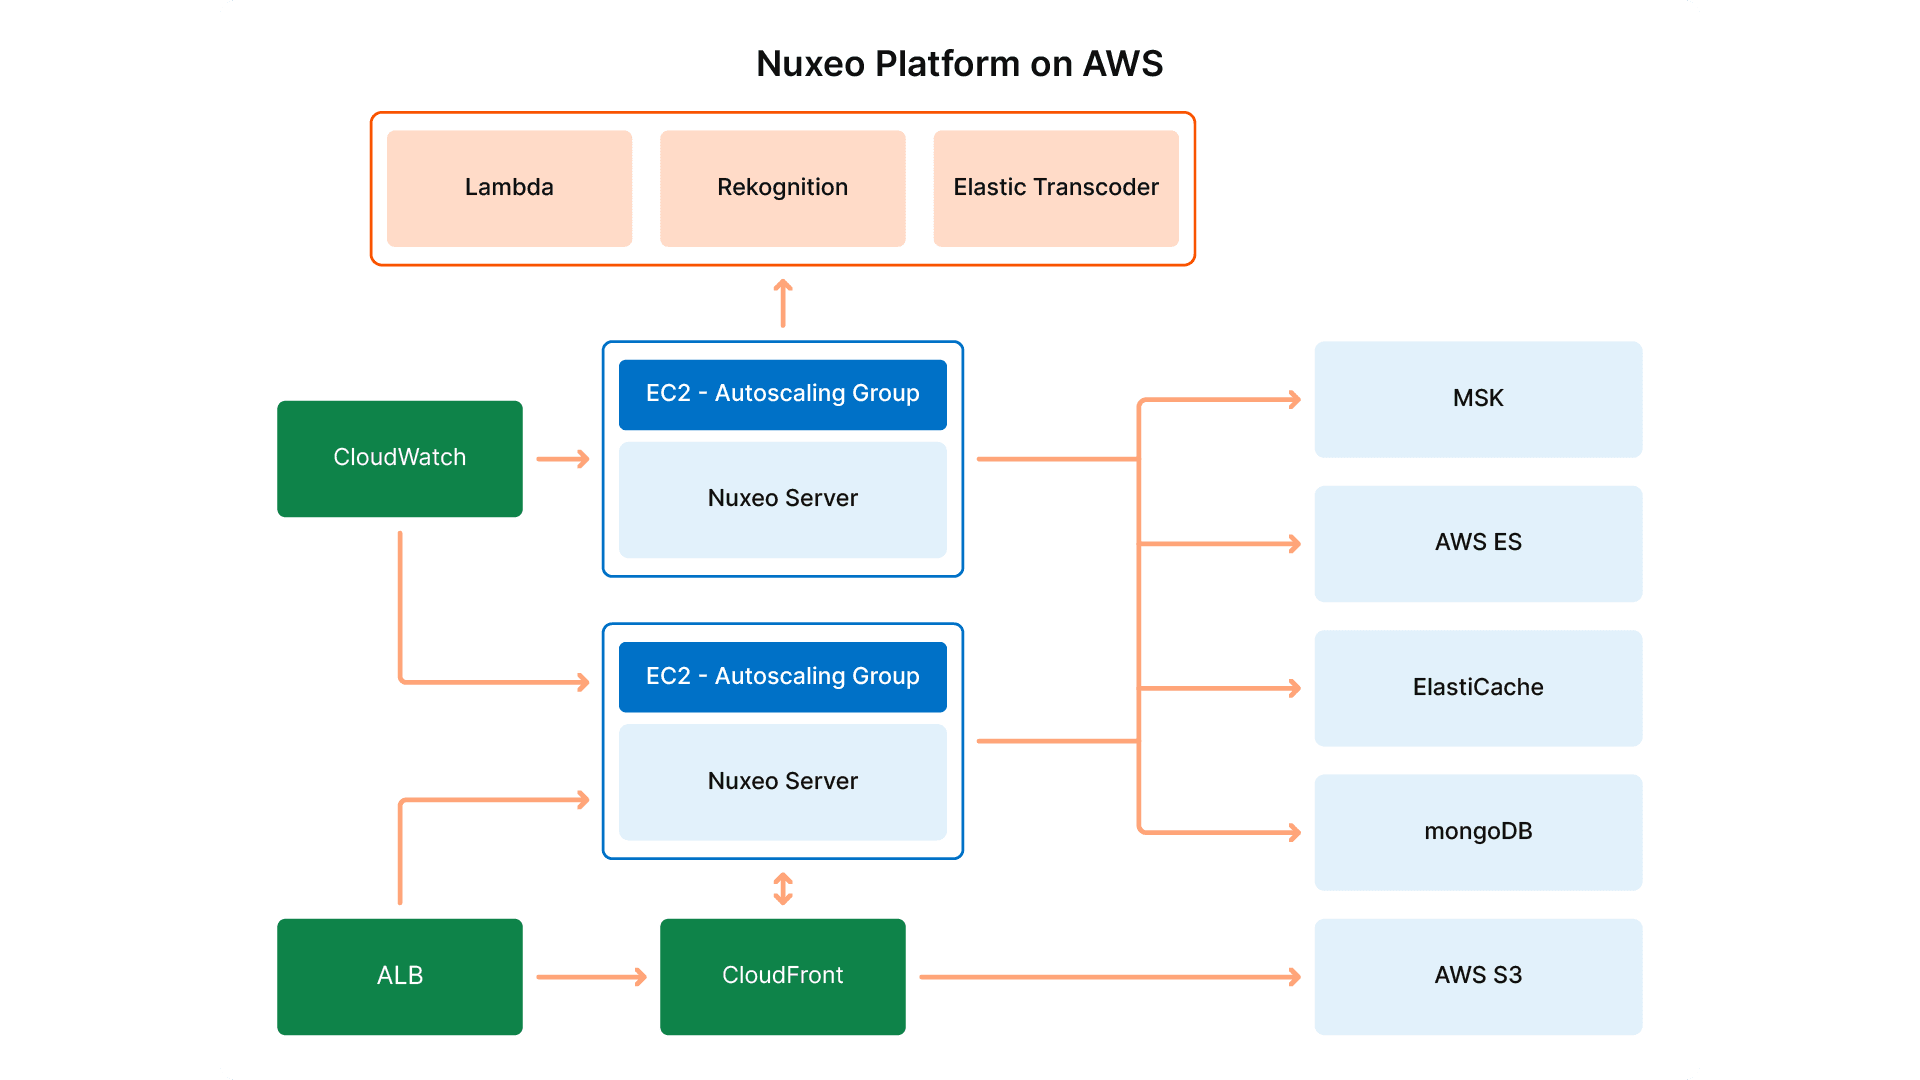This screenshot has height=1080, width=1920.
Task: Click the upper EC2 - Autoscaling Group header
Action: [x=782, y=394]
